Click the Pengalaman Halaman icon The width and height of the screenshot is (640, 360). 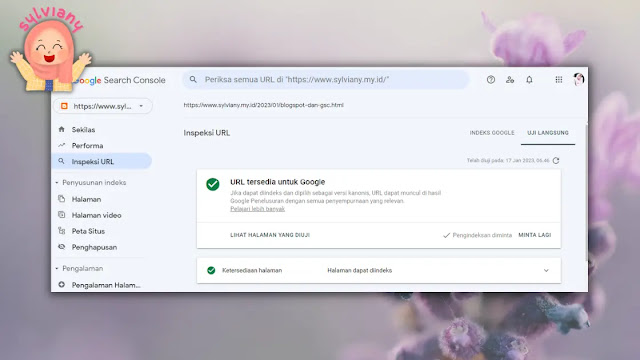61,284
